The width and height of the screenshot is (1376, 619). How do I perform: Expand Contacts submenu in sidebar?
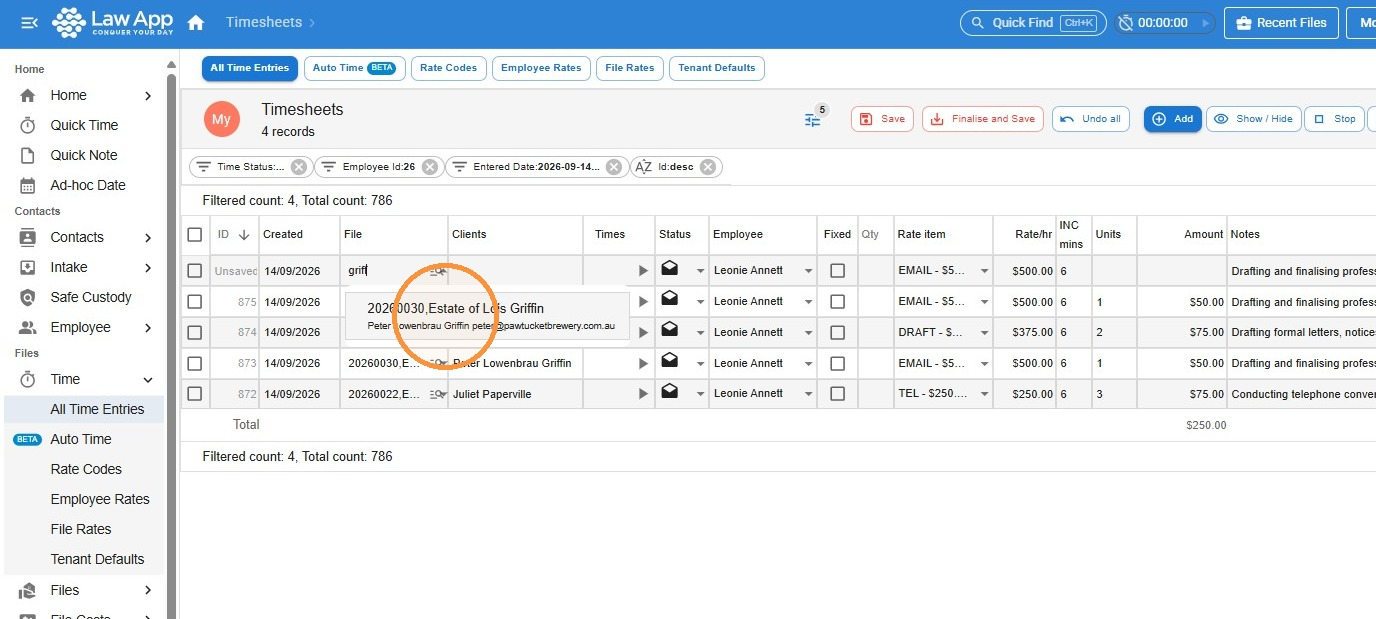click(x=148, y=237)
